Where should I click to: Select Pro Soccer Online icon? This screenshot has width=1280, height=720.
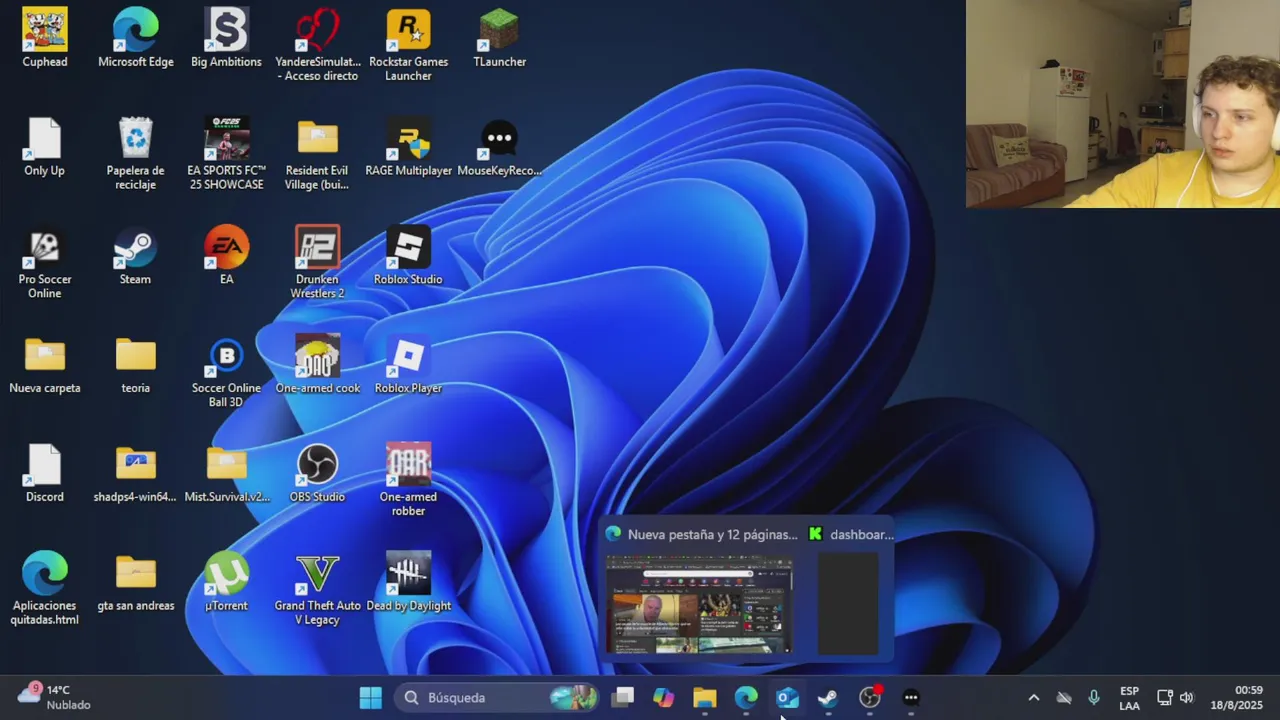(45, 263)
